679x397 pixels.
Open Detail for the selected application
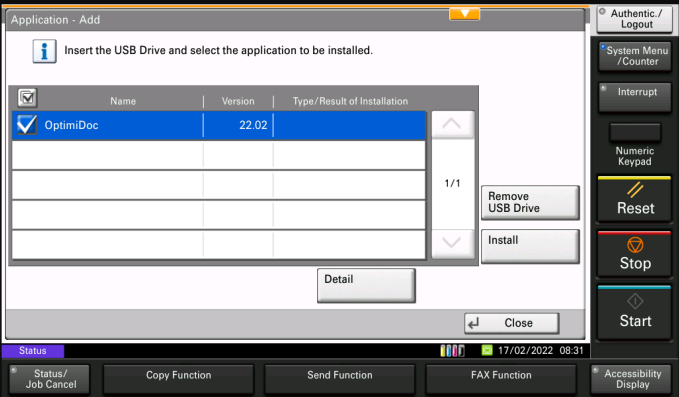(x=366, y=285)
